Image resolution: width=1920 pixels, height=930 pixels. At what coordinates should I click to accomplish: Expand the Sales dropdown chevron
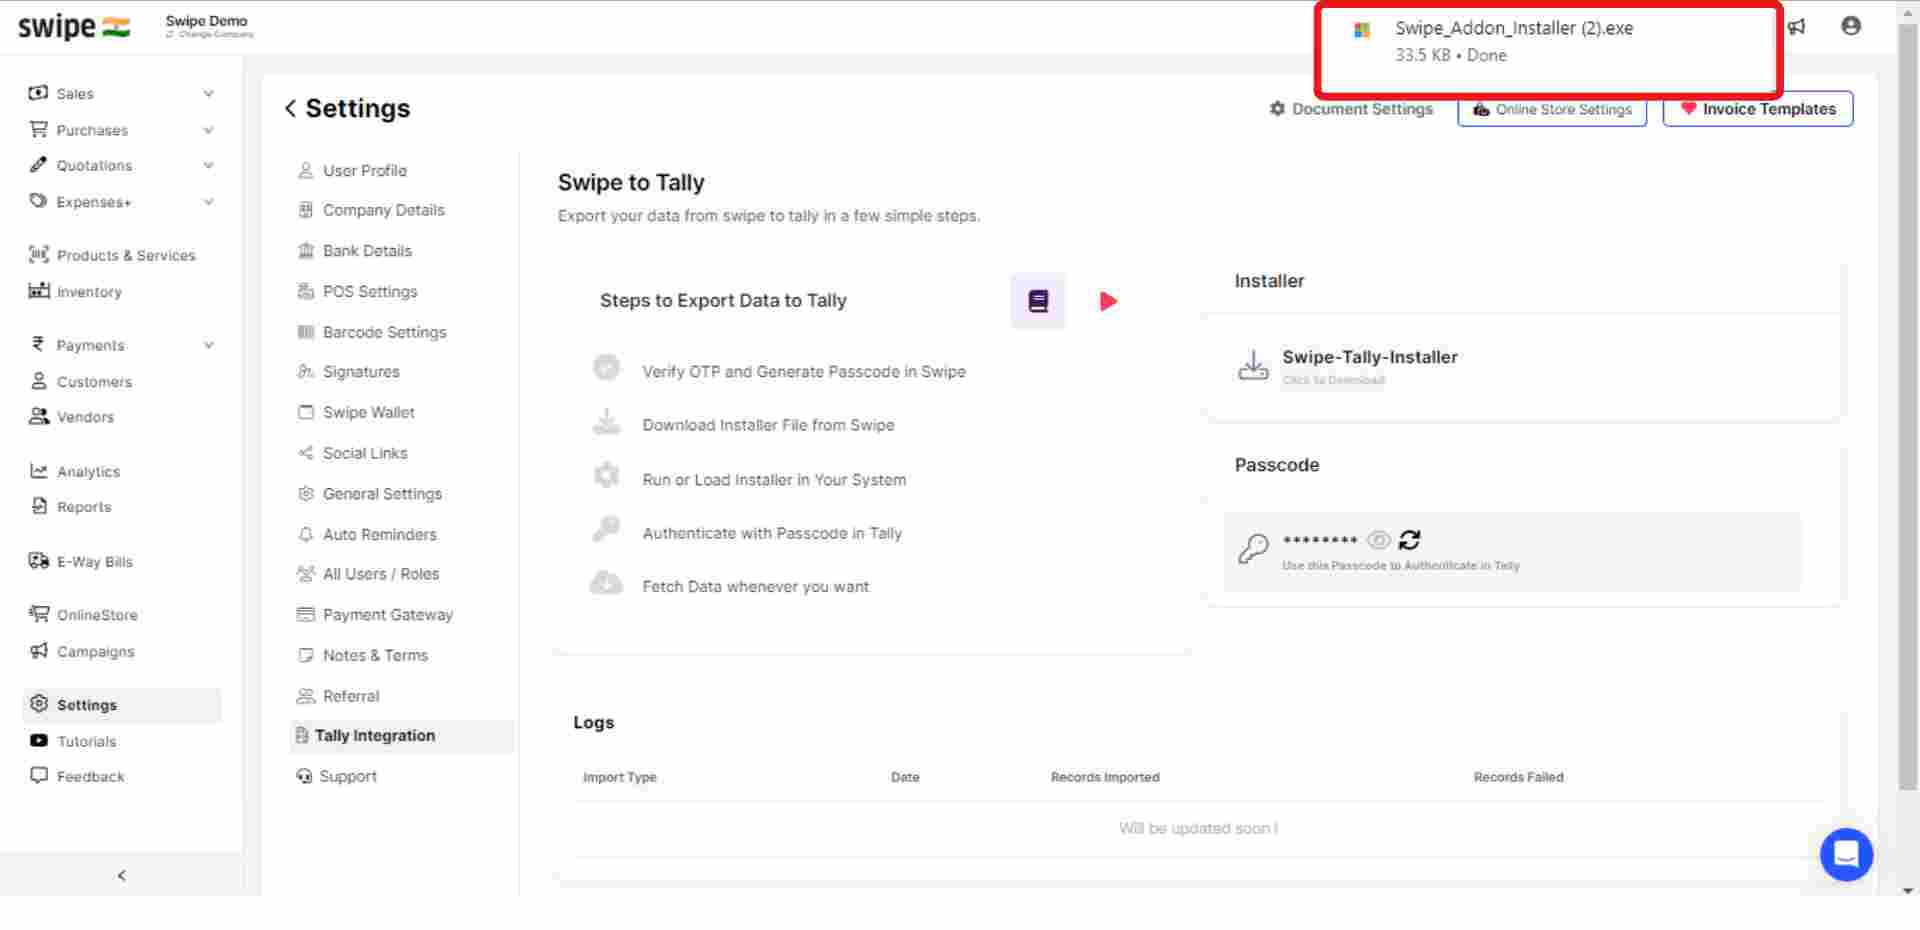coord(208,93)
